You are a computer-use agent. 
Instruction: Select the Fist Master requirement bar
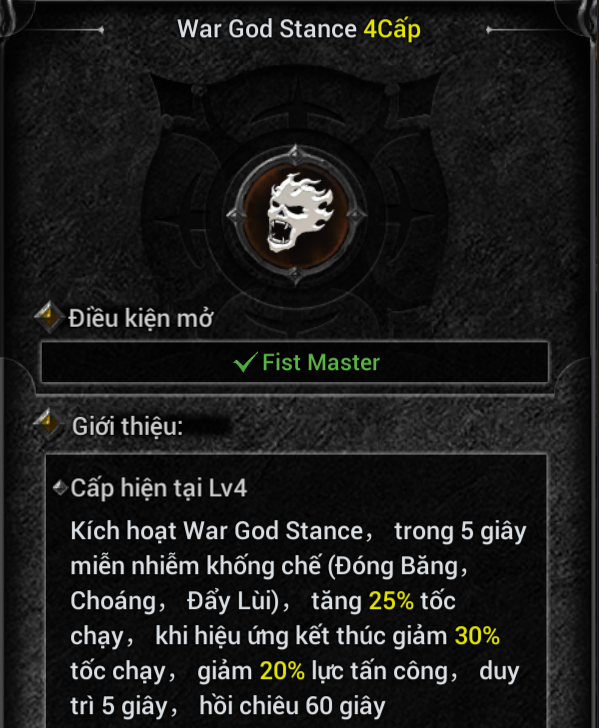295,362
